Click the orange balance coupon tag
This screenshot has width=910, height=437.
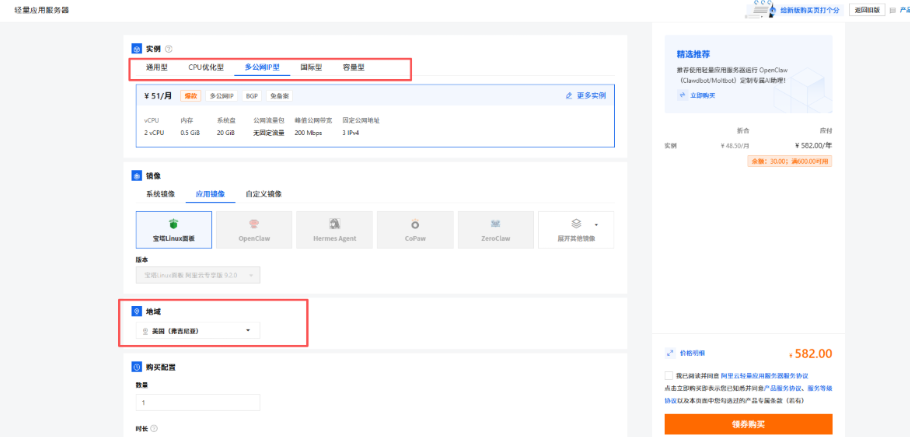pos(790,161)
